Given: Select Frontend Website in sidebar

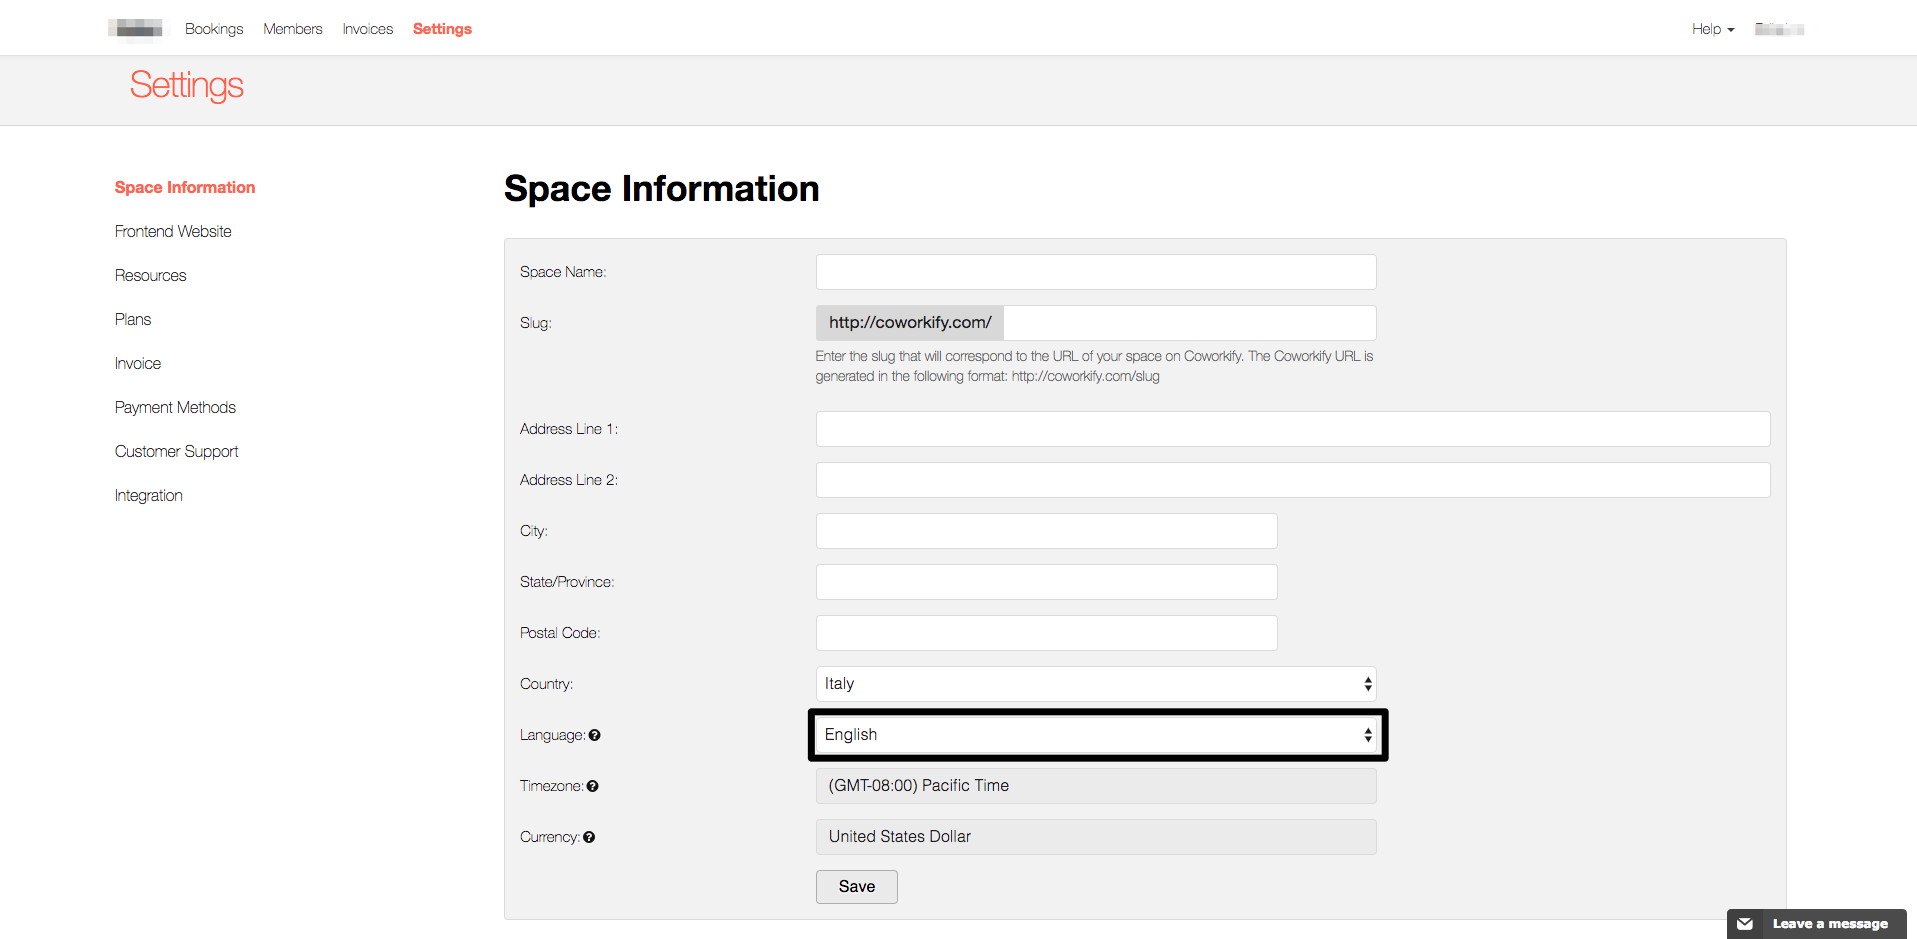Looking at the screenshot, I should click(173, 231).
